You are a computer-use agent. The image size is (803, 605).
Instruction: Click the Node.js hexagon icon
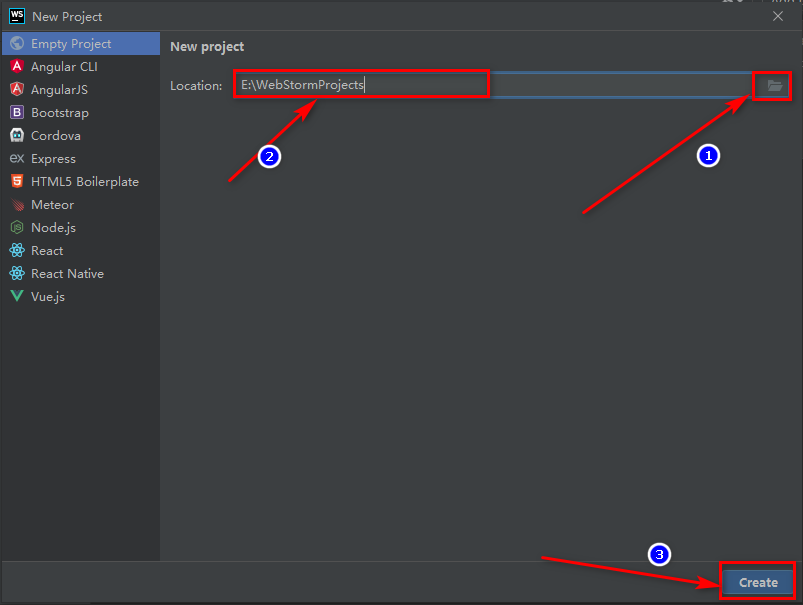[x=17, y=227]
